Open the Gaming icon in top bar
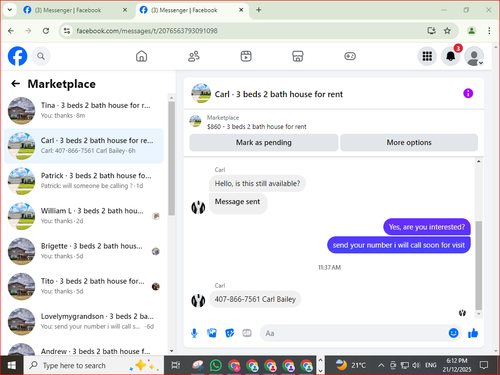500x375 pixels. (x=350, y=56)
